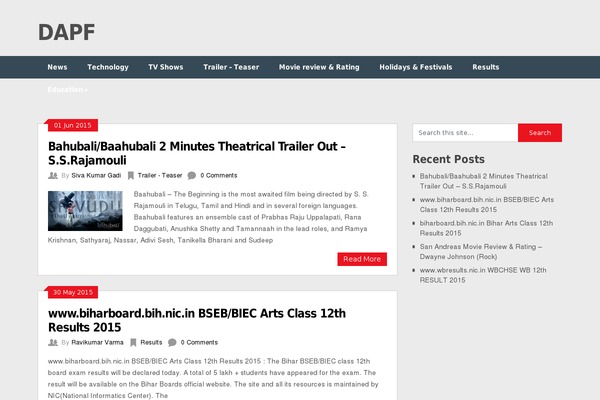Open author Siva Kumar Gadi
Viewport: 600px width, 400px height.
96,175
